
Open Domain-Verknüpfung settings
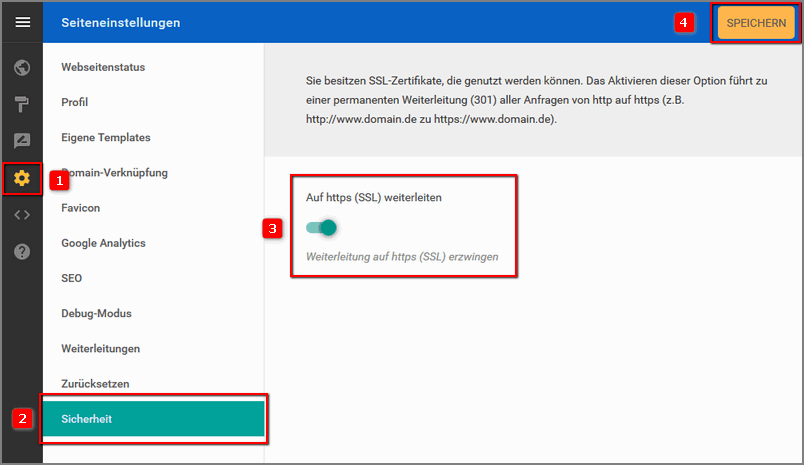(x=114, y=172)
